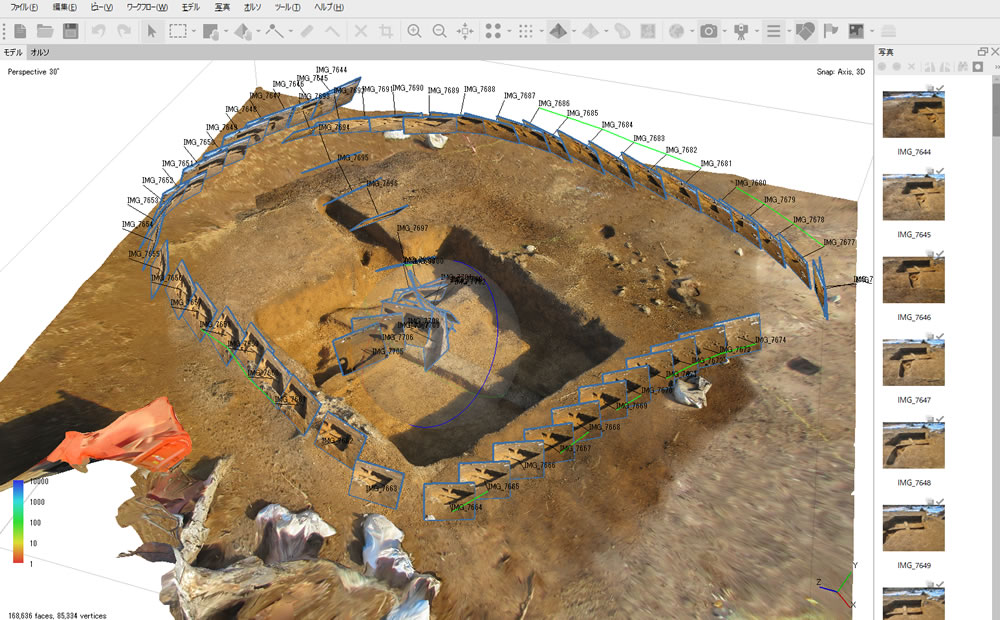Viewport: 1000px width, 620px height.
Task: Expand the point cloud view dropdown arrow
Action: pyautogui.click(x=509, y=31)
